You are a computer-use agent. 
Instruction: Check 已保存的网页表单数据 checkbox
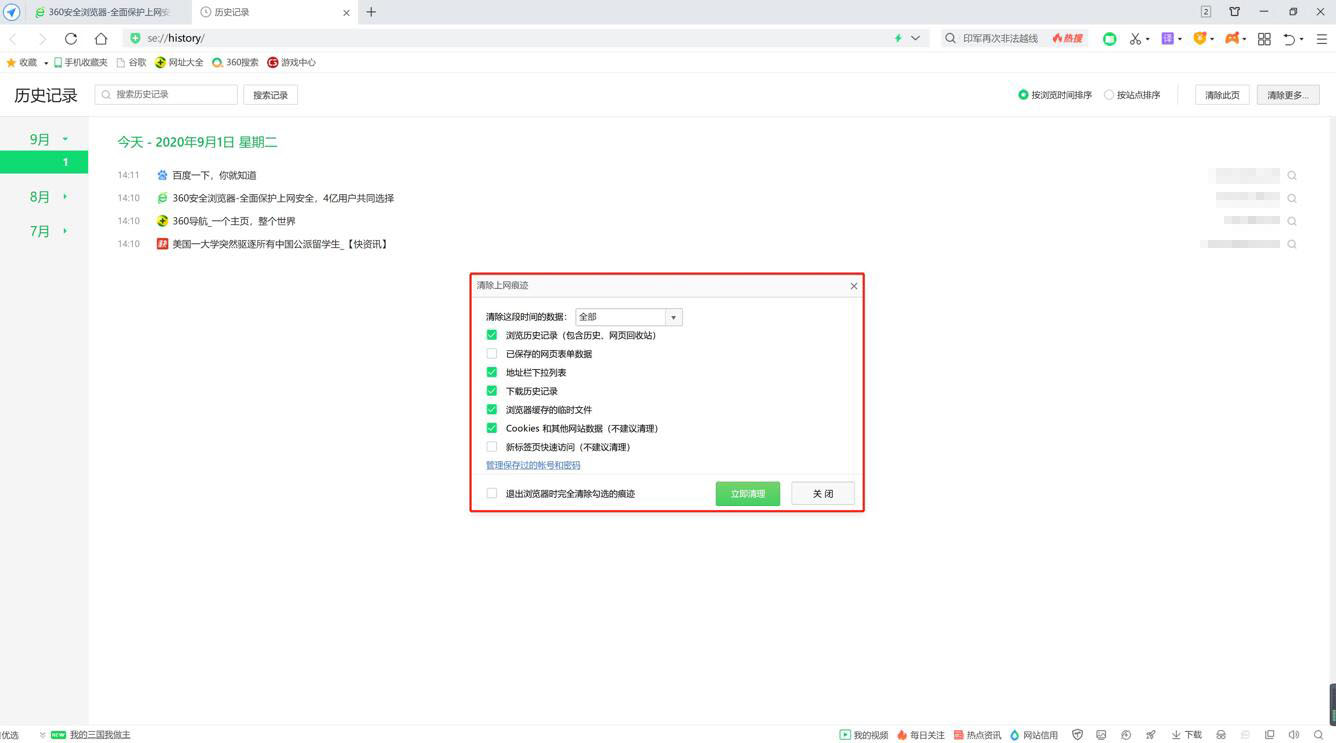click(x=491, y=353)
